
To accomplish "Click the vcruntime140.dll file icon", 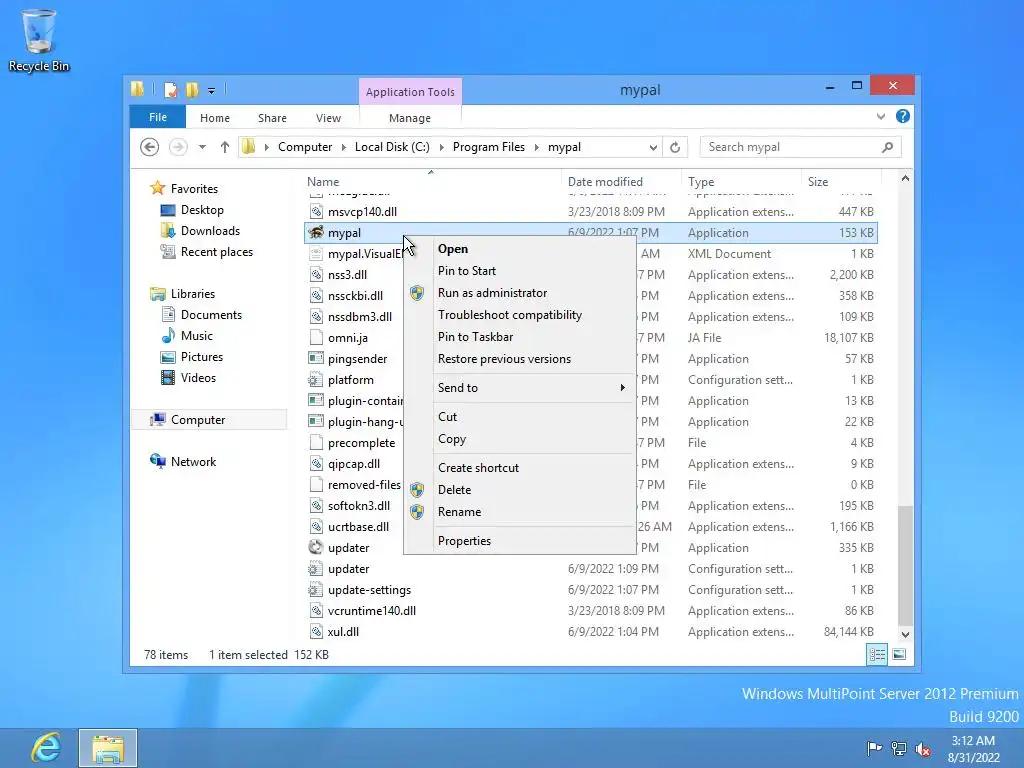I will point(316,611).
